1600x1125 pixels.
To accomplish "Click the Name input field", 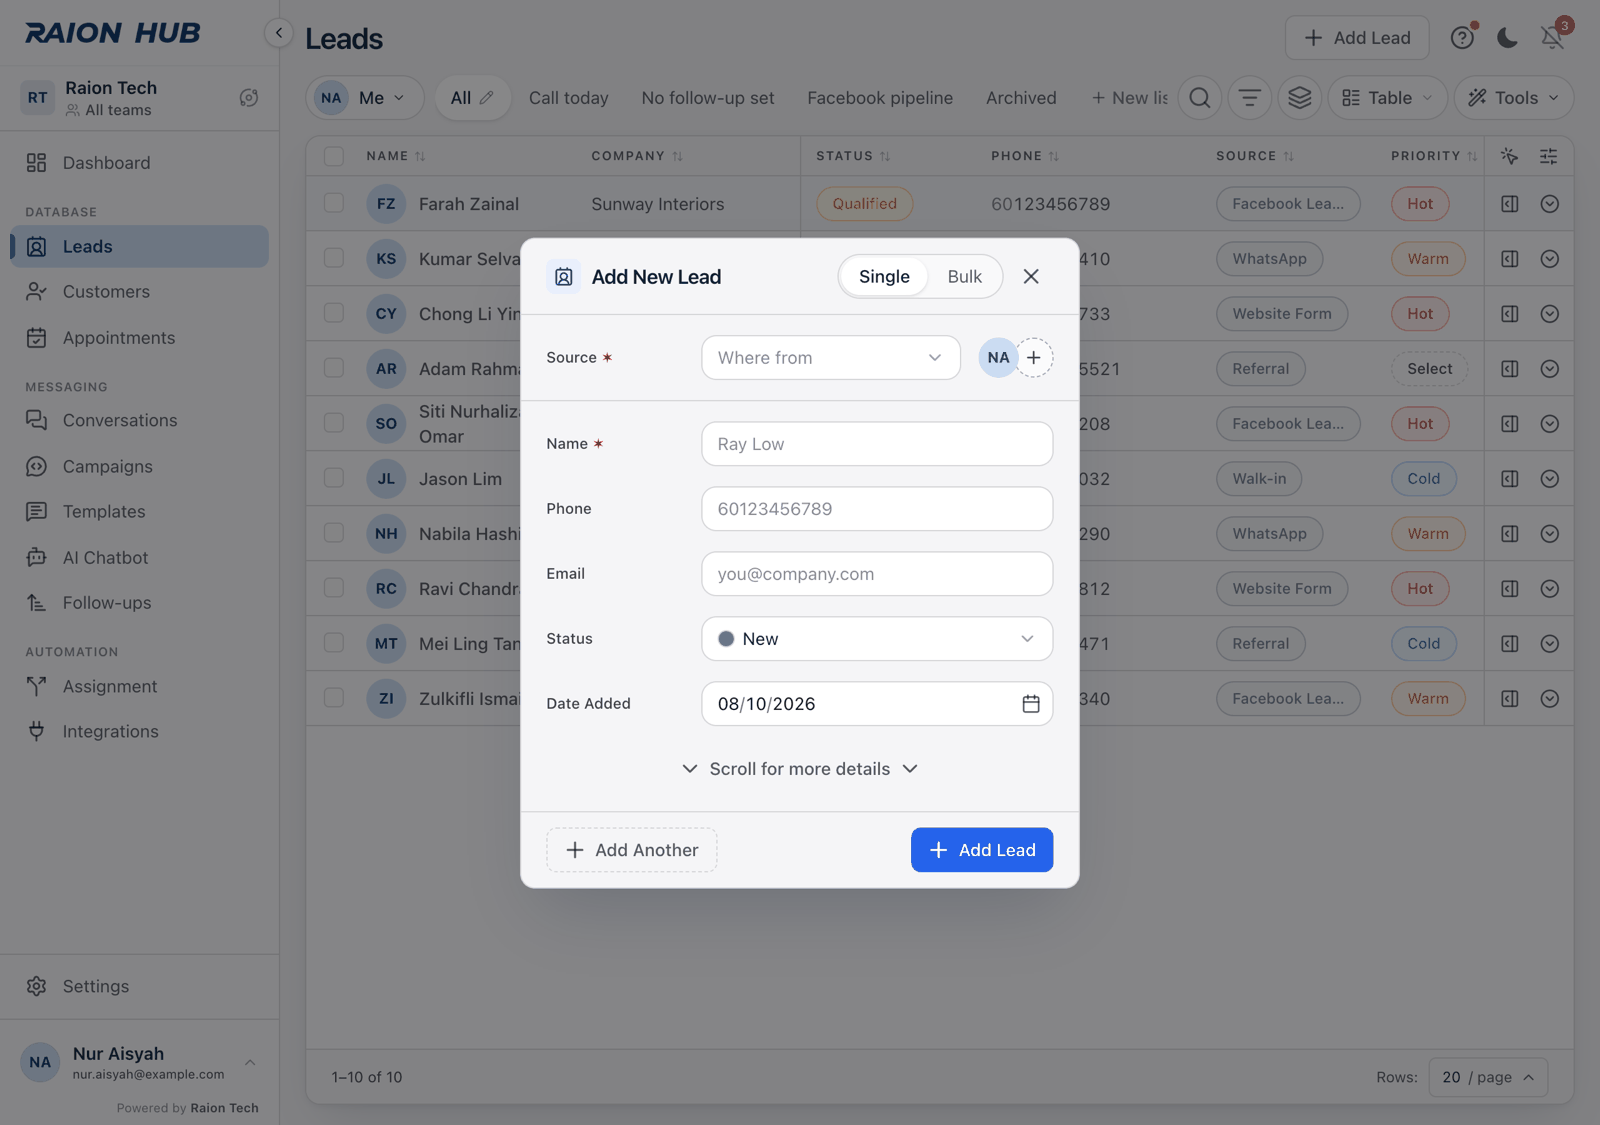I will click(877, 444).
